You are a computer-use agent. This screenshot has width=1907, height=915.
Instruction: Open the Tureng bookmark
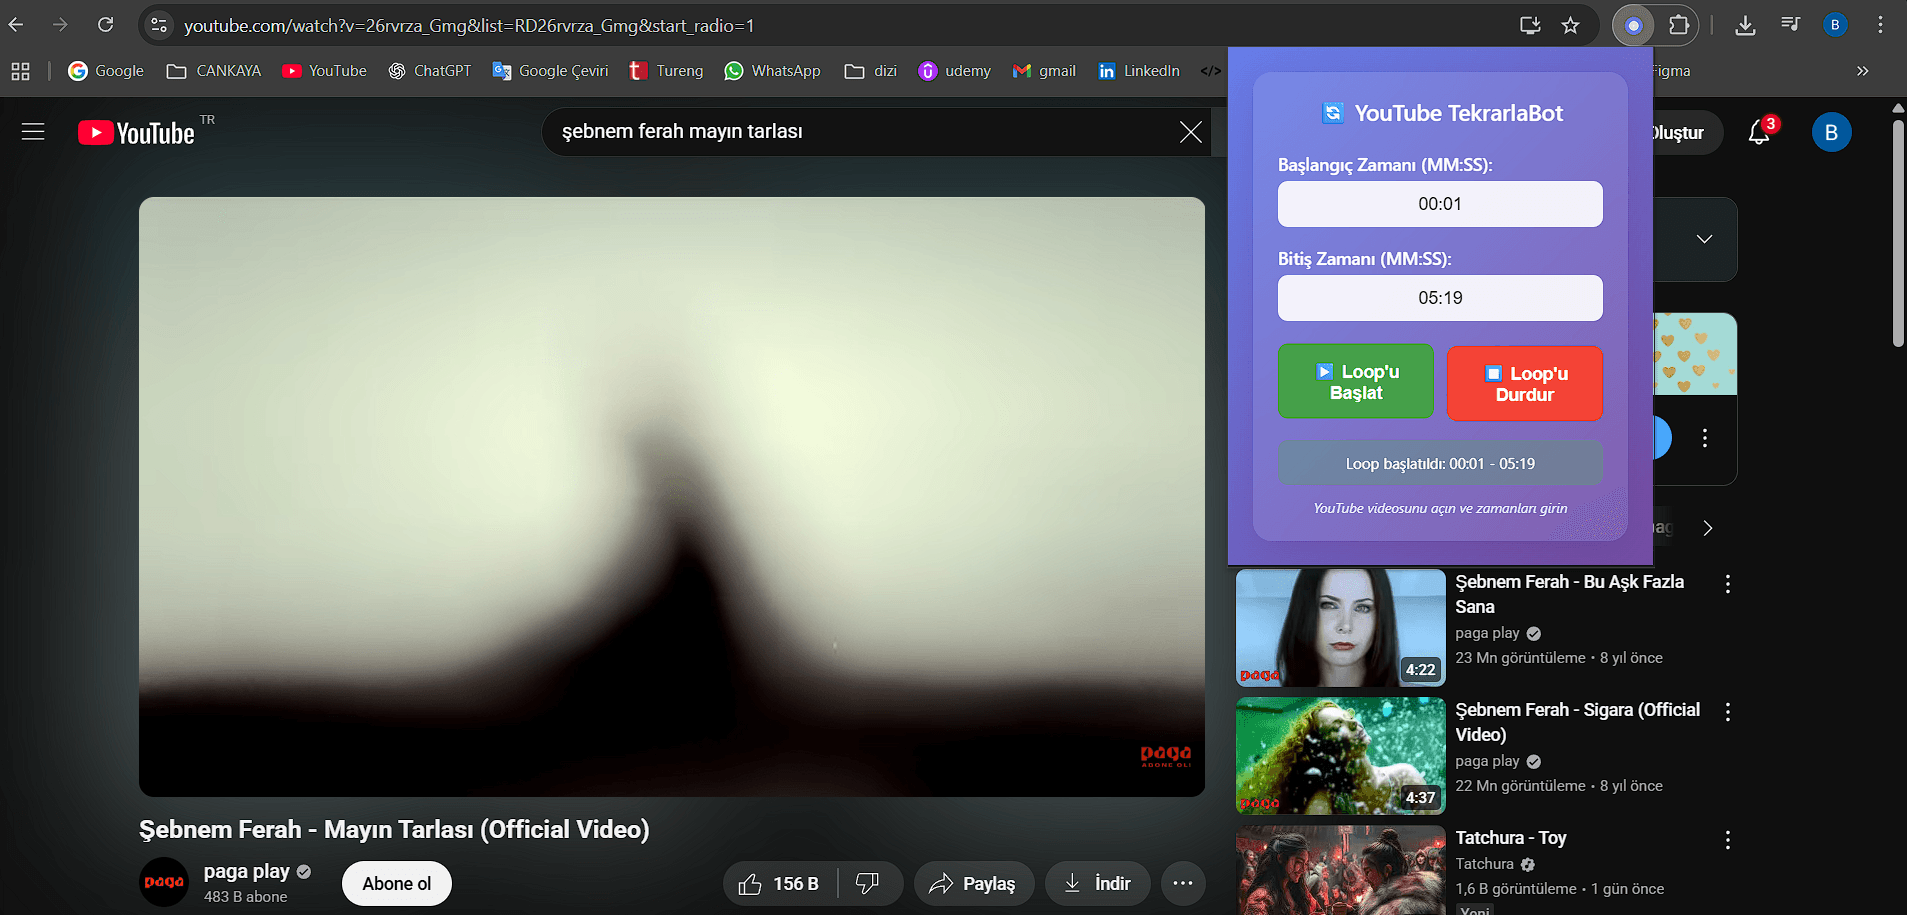(x=666, y=71)
